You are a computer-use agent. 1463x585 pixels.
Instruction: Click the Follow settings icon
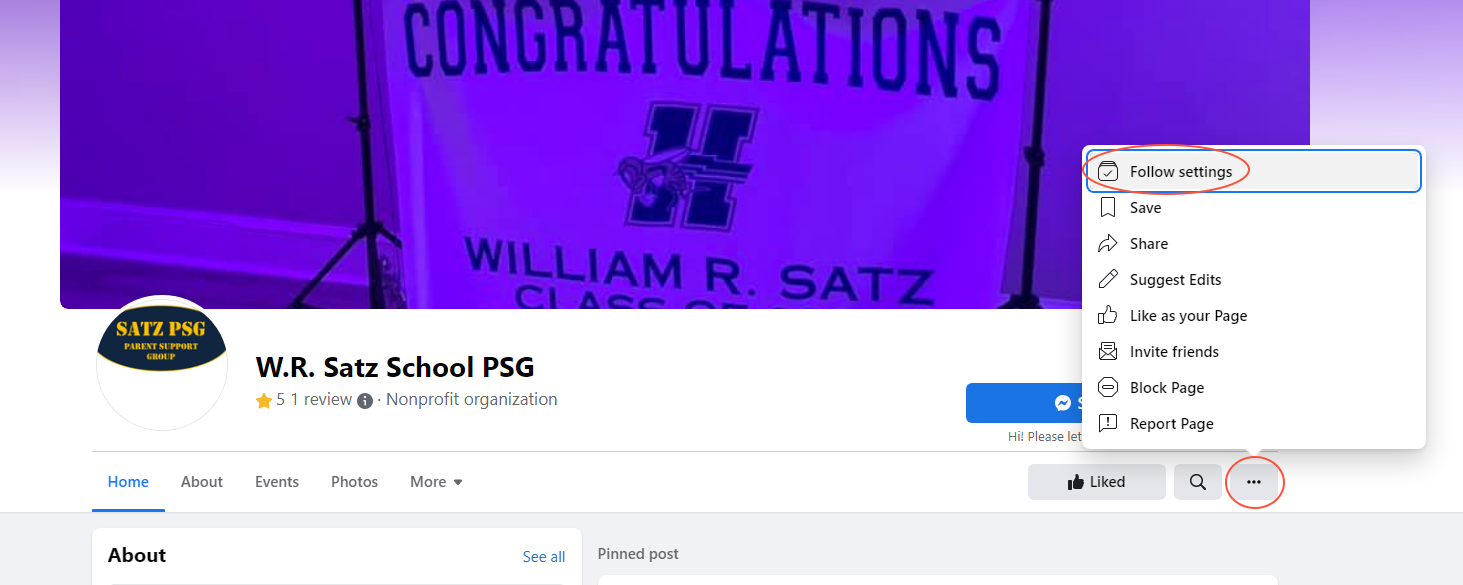pos(1108,172)
